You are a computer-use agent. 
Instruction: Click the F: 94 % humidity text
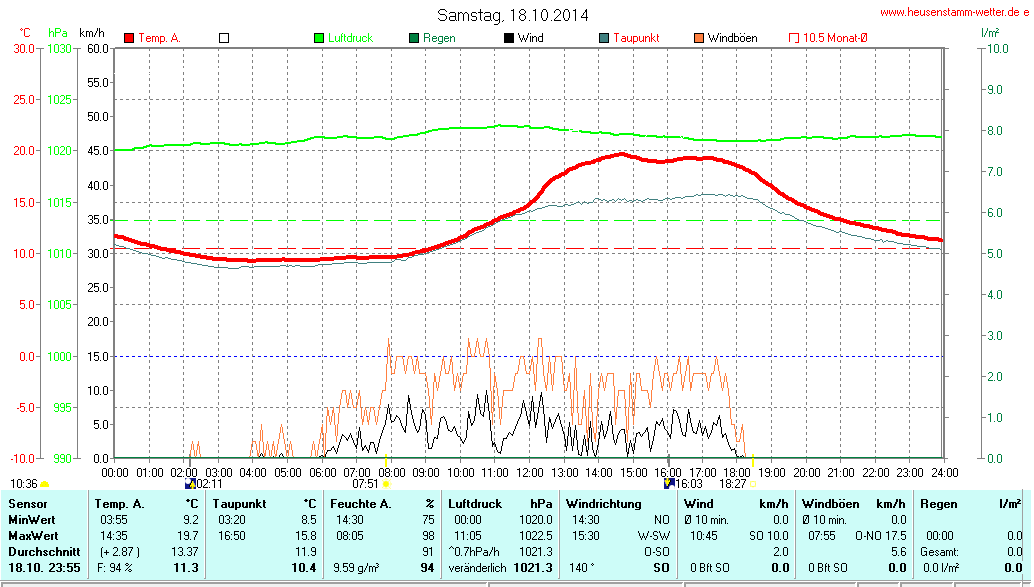click(115, 568)
